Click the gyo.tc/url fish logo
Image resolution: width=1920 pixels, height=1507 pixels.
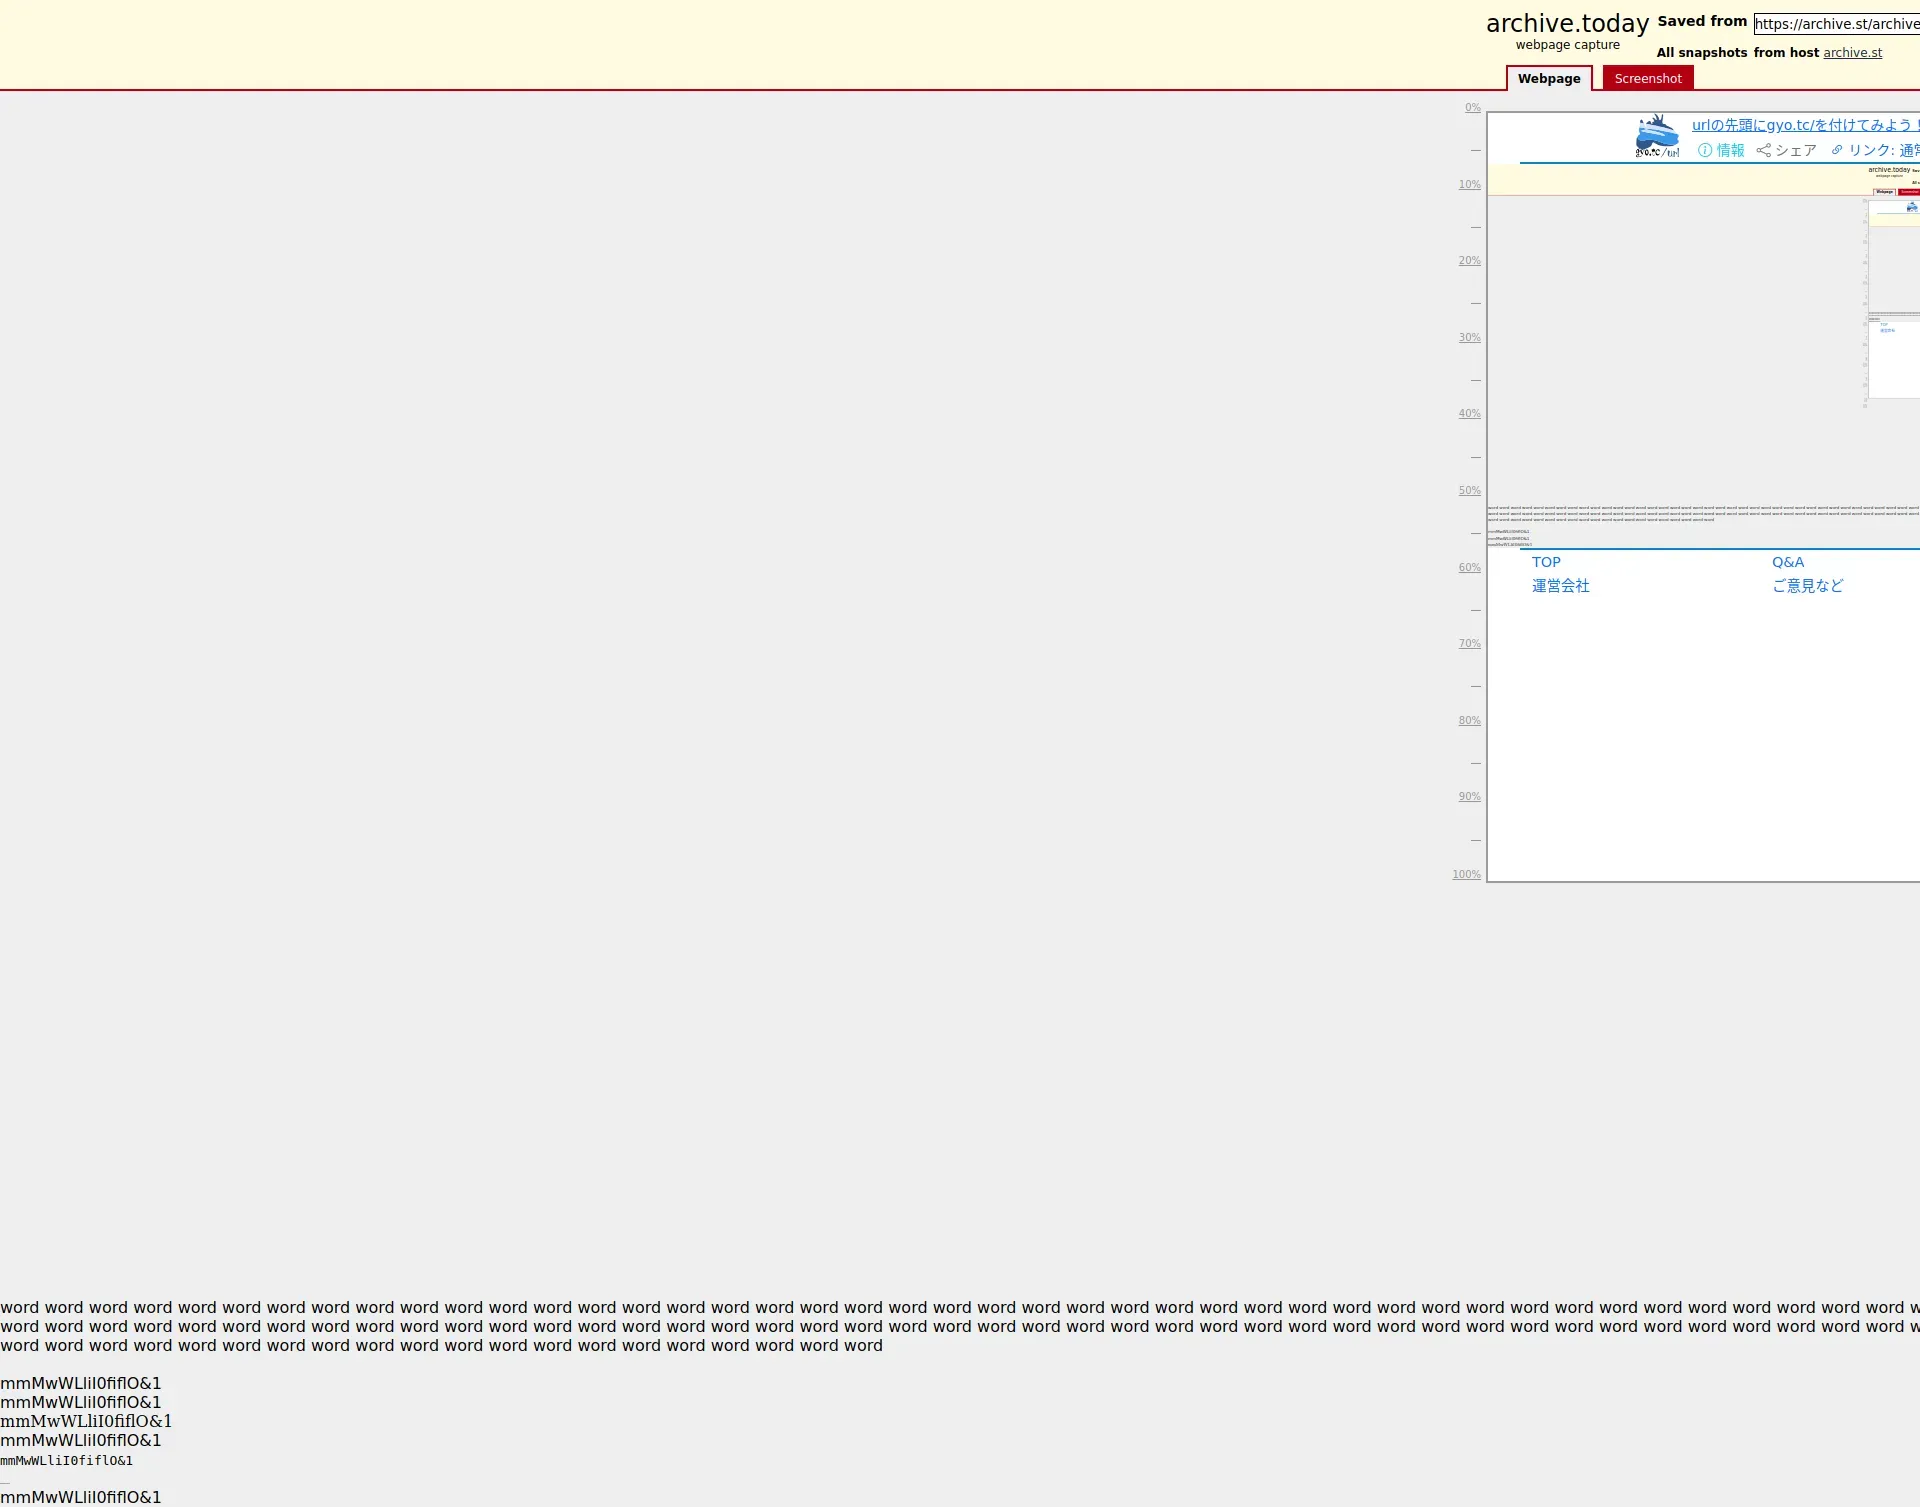[1657, 136]
